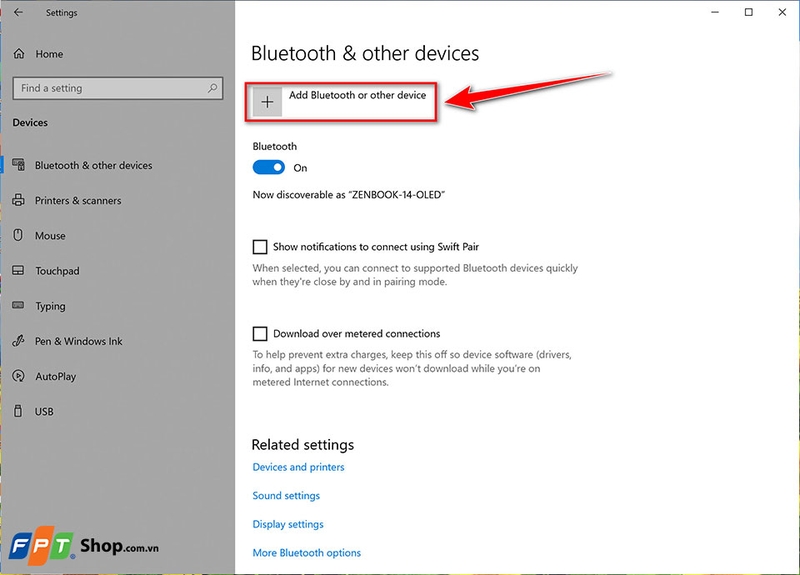Image resolution: width=800 pixels, height=575 pixels.
Task: Open Home in the sidebar
Action: 49,54
